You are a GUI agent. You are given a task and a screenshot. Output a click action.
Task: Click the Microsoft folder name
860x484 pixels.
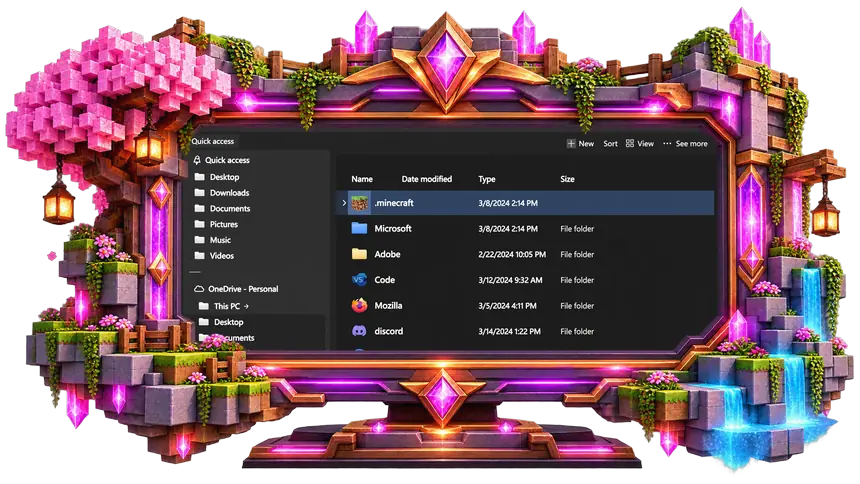(393, 228)
